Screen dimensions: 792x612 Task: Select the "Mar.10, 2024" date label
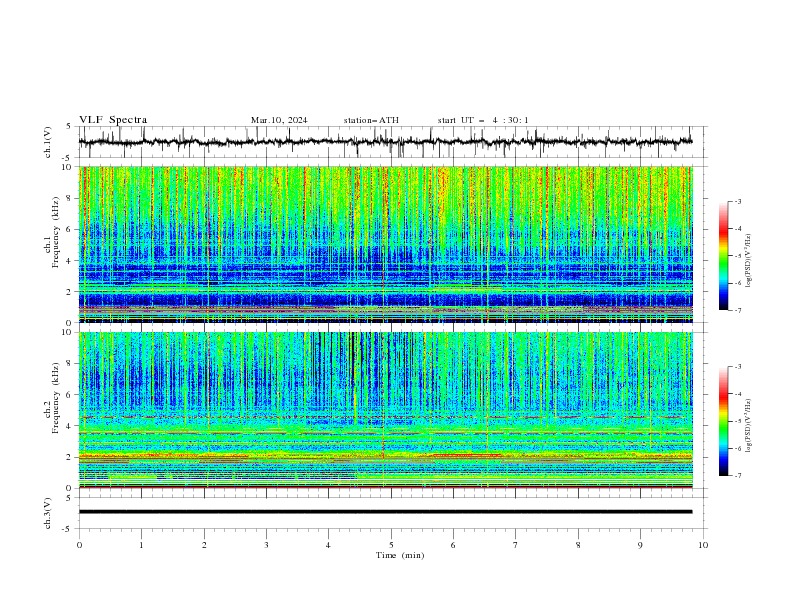pyautogui.click(x=279, y=120)
